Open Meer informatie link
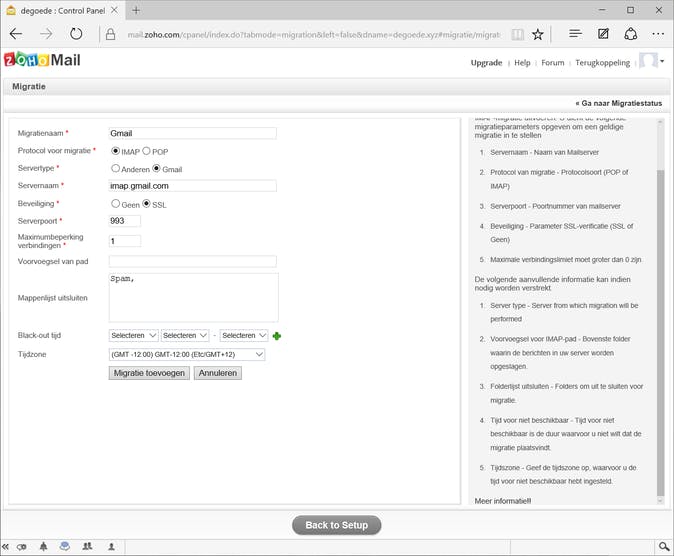 point(503,501)
